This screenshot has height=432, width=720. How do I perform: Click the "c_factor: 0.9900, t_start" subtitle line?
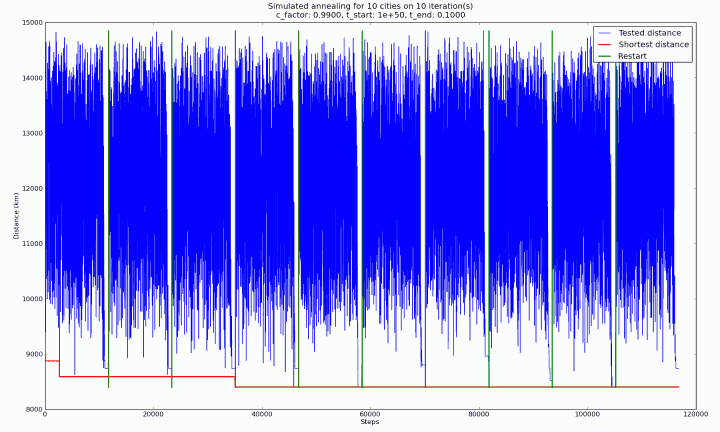coord(370,15)
